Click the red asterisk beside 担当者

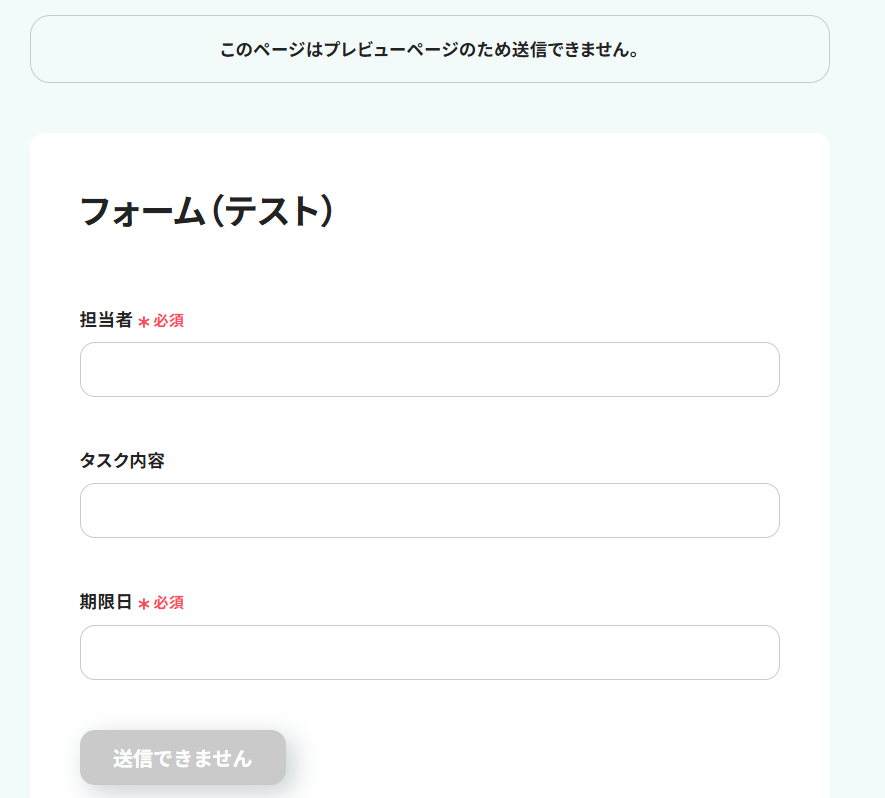[144, 322]
